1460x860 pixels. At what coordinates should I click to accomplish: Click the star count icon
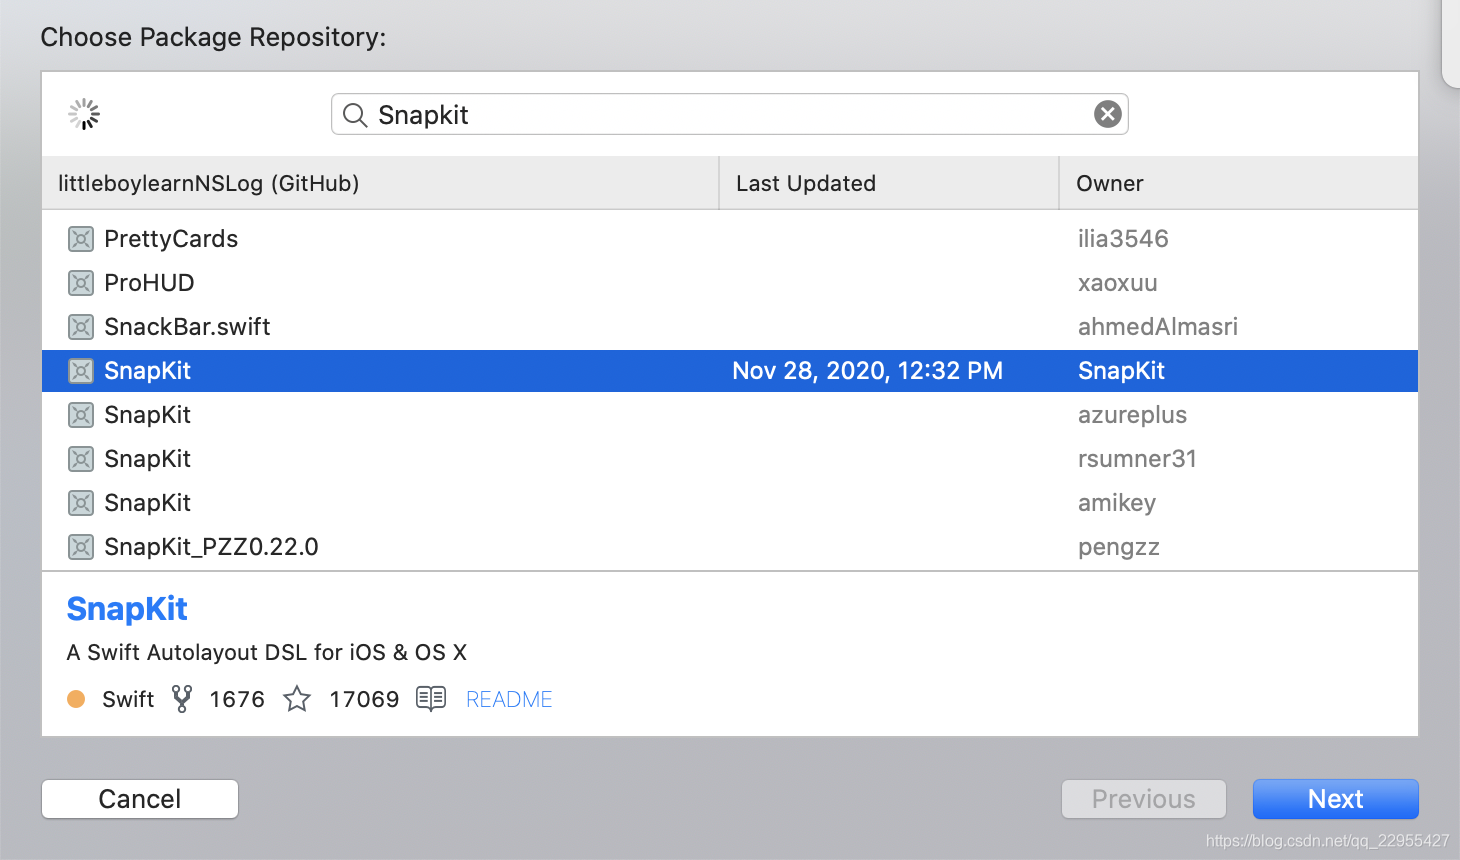[x=297, y=698]
